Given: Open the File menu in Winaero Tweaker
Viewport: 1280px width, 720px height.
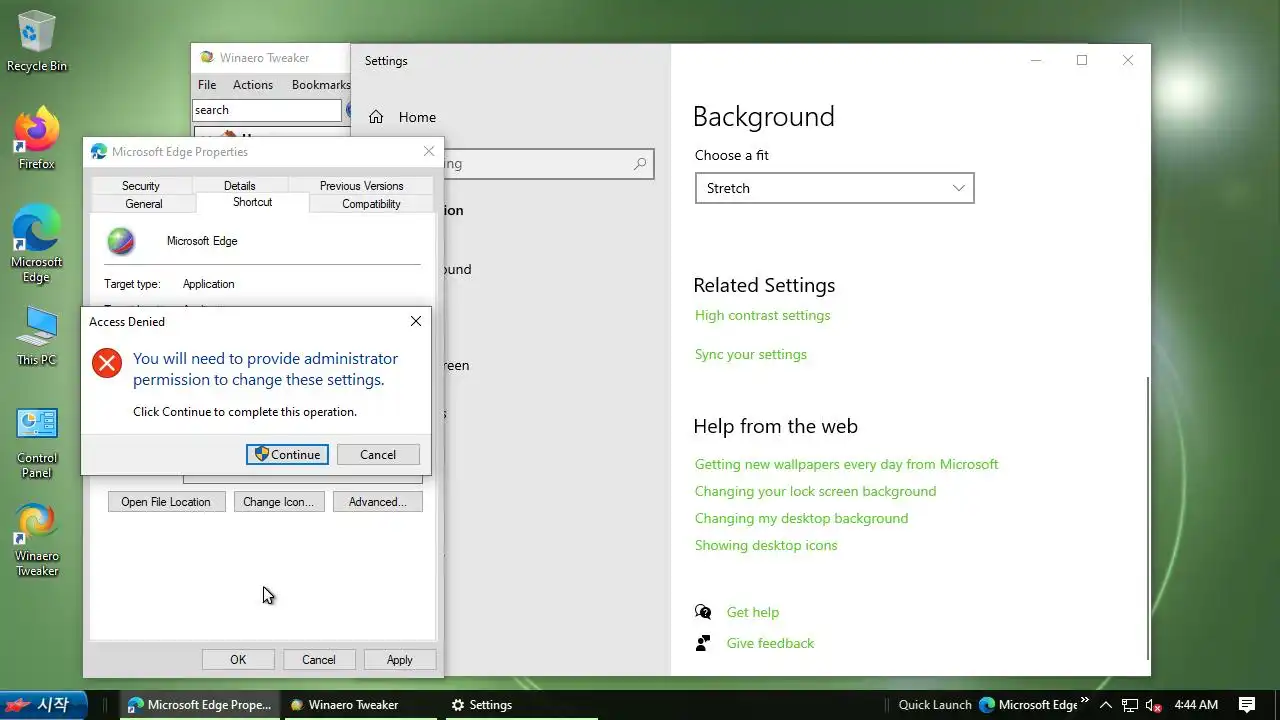Looking at the screenshot, I should (207, 85).
